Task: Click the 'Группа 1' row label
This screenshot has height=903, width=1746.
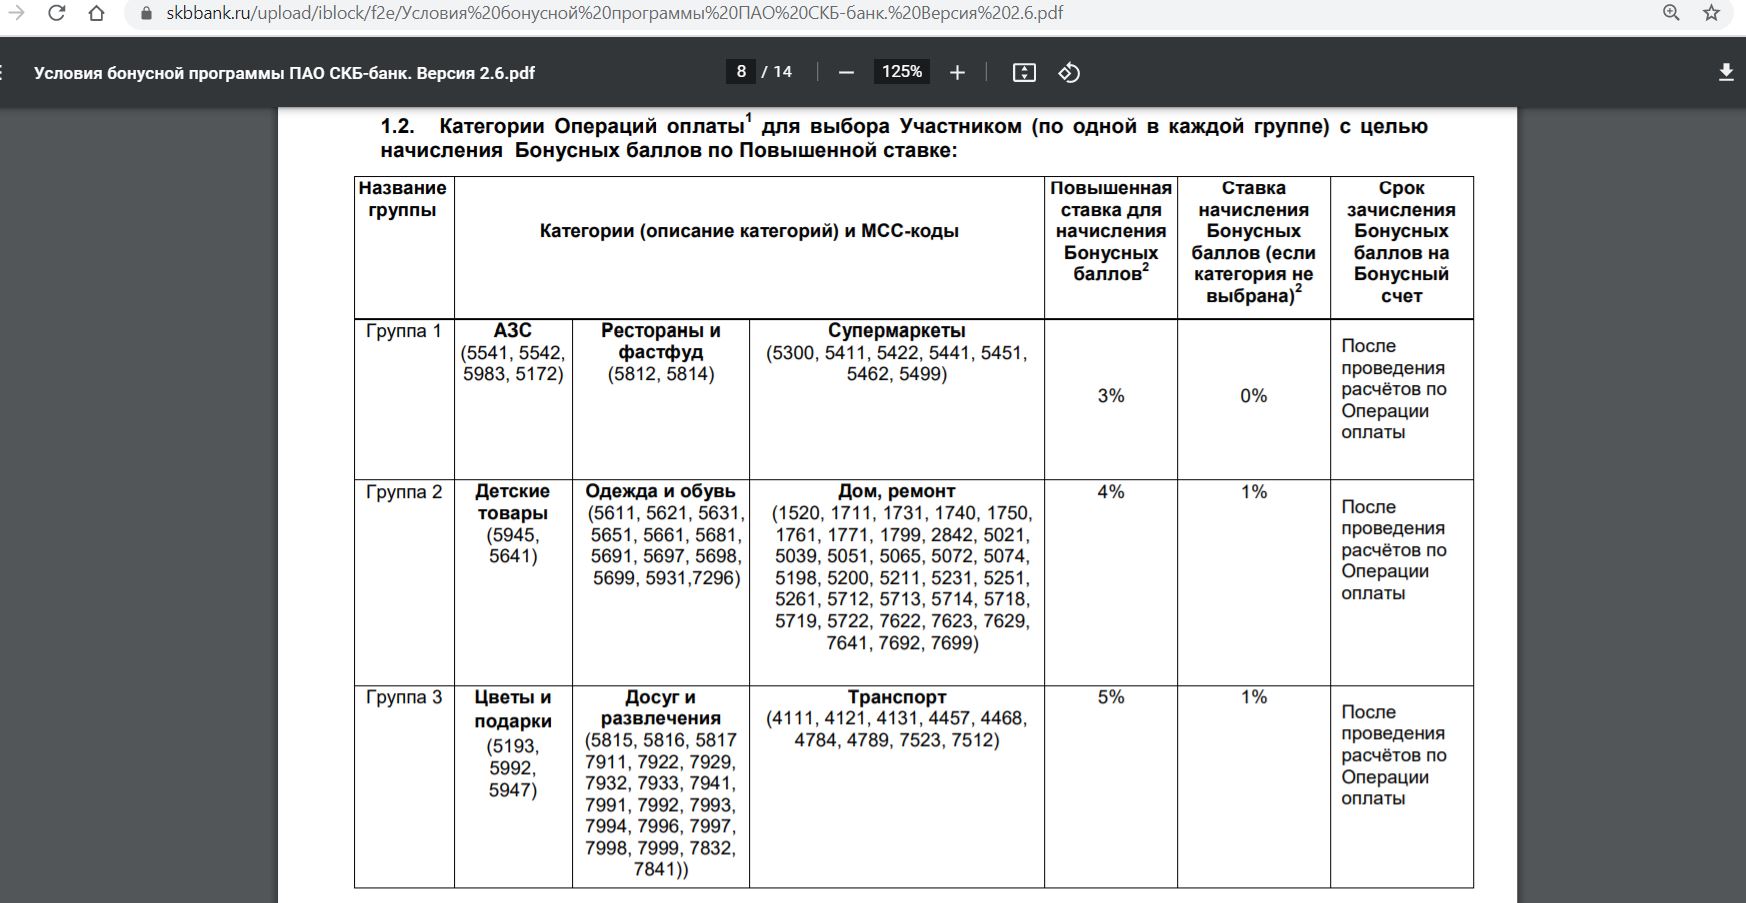Action: coord(403,331)
